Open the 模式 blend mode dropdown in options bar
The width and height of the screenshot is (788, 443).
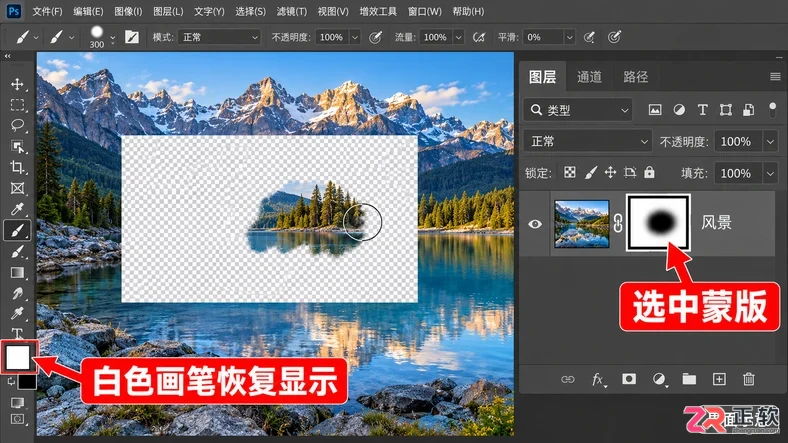point(219,37)
